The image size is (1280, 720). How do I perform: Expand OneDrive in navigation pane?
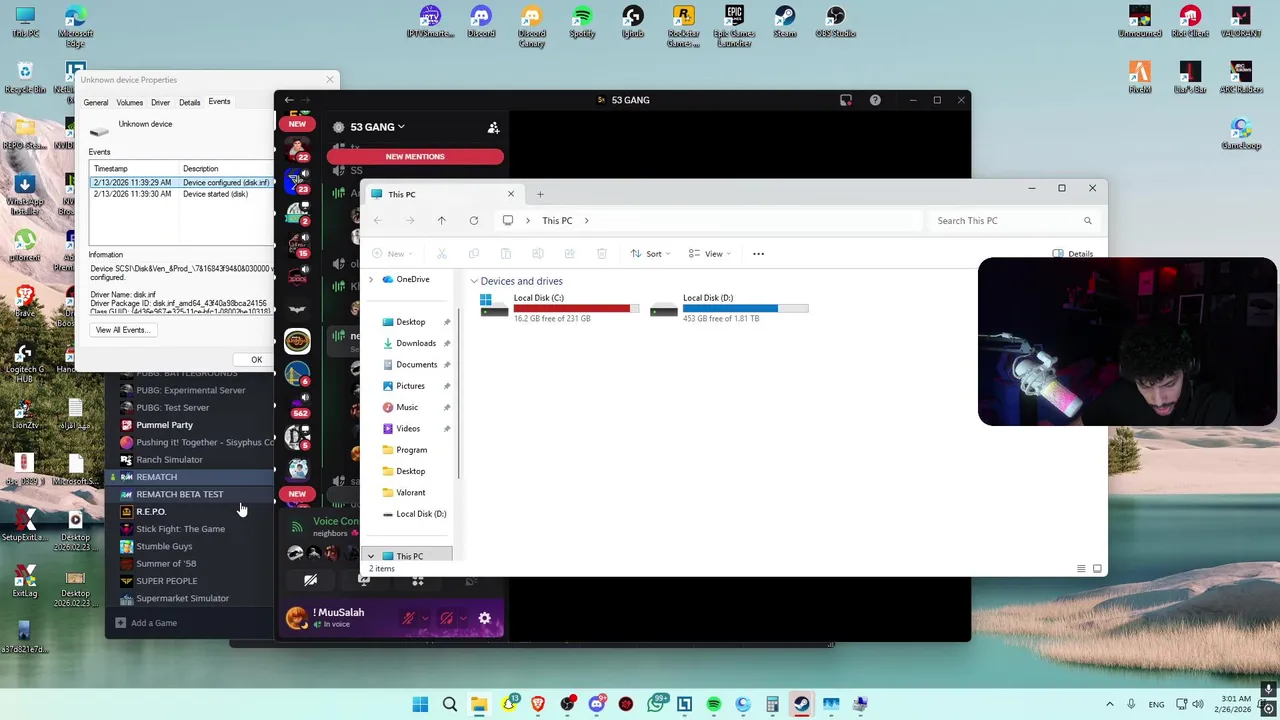coord(371,280)
